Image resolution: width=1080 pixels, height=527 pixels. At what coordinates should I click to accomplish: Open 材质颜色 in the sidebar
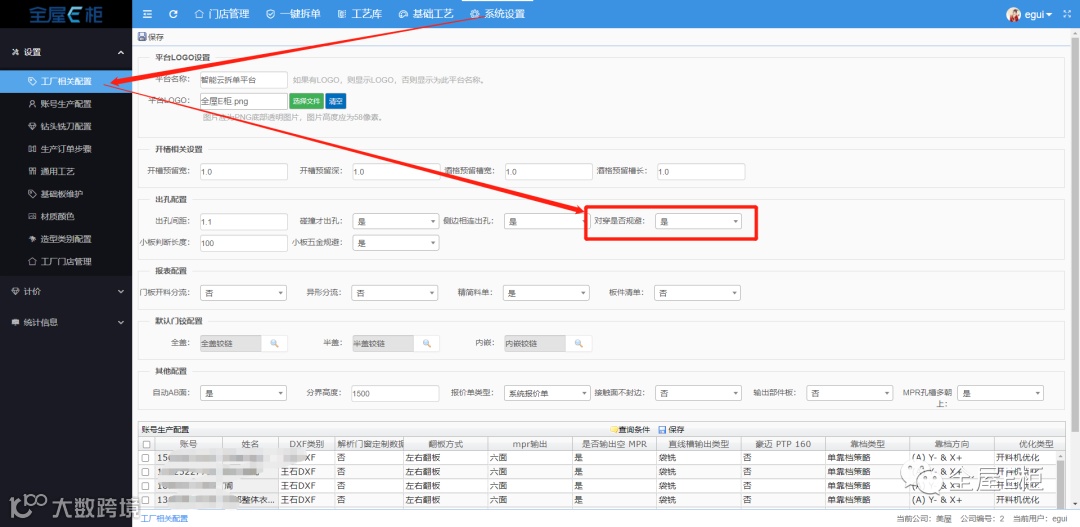coord(66,216)
